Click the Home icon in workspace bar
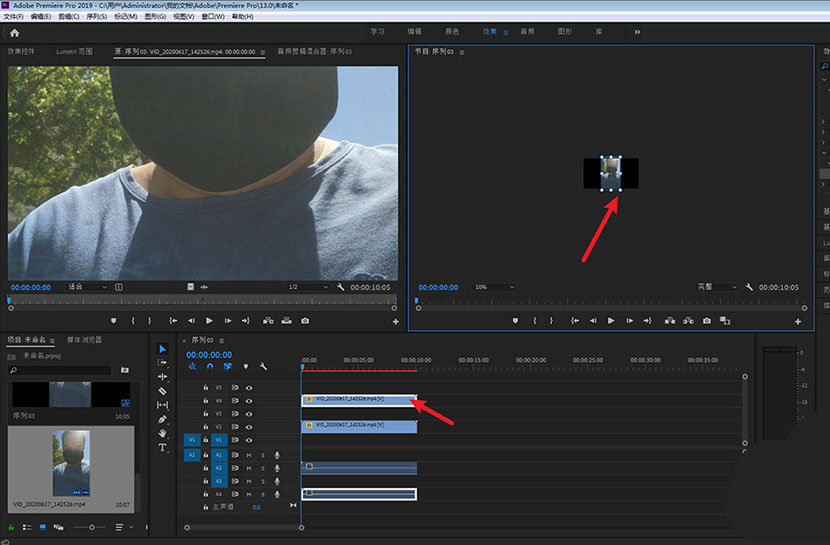 pyautogui.click(x=14, y=32)
